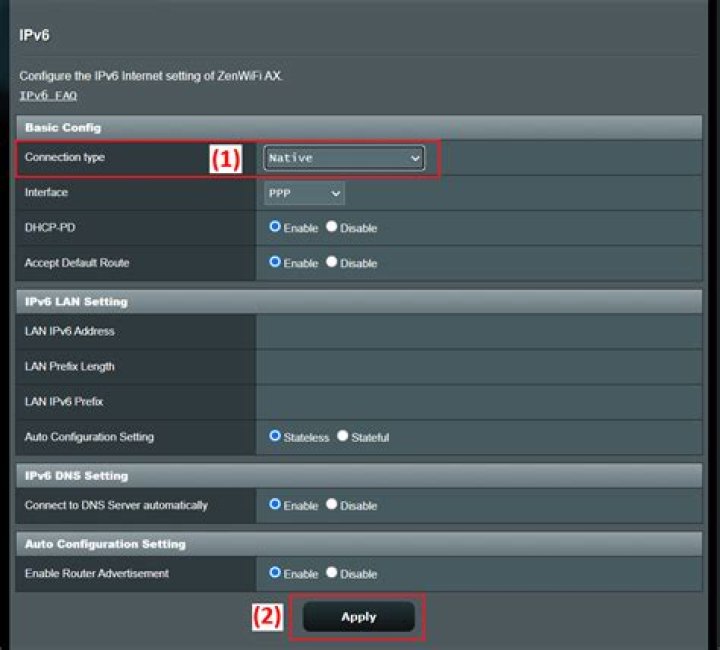This screenshot has width=720, height=650.
Task: Click the LAN Prefix Length field area
Action: 479,367
